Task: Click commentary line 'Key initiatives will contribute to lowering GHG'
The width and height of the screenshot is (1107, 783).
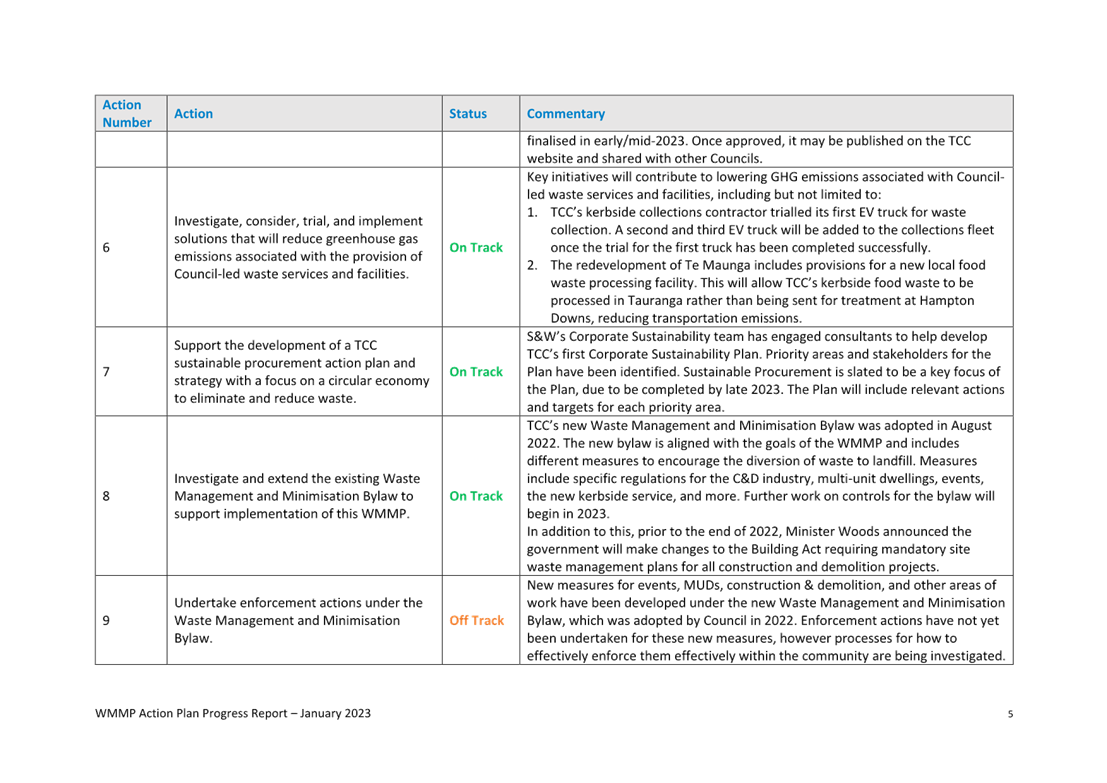Action: point(765,177)
